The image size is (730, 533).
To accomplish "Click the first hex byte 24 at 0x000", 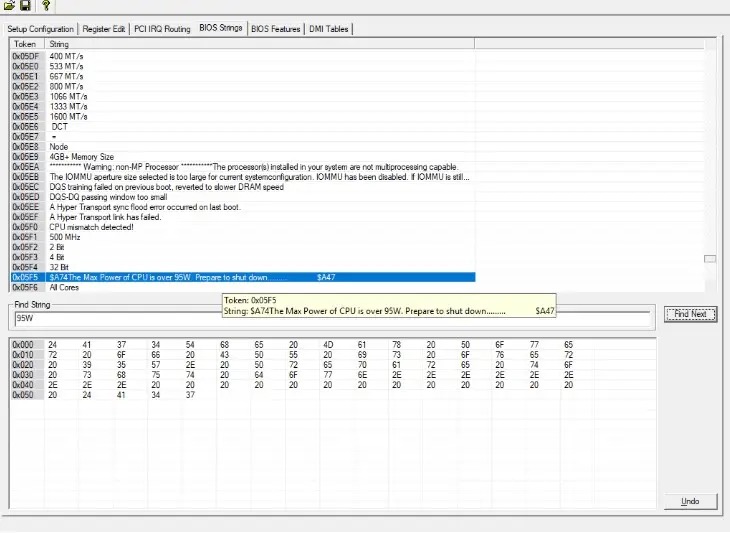I will point(53,345).
